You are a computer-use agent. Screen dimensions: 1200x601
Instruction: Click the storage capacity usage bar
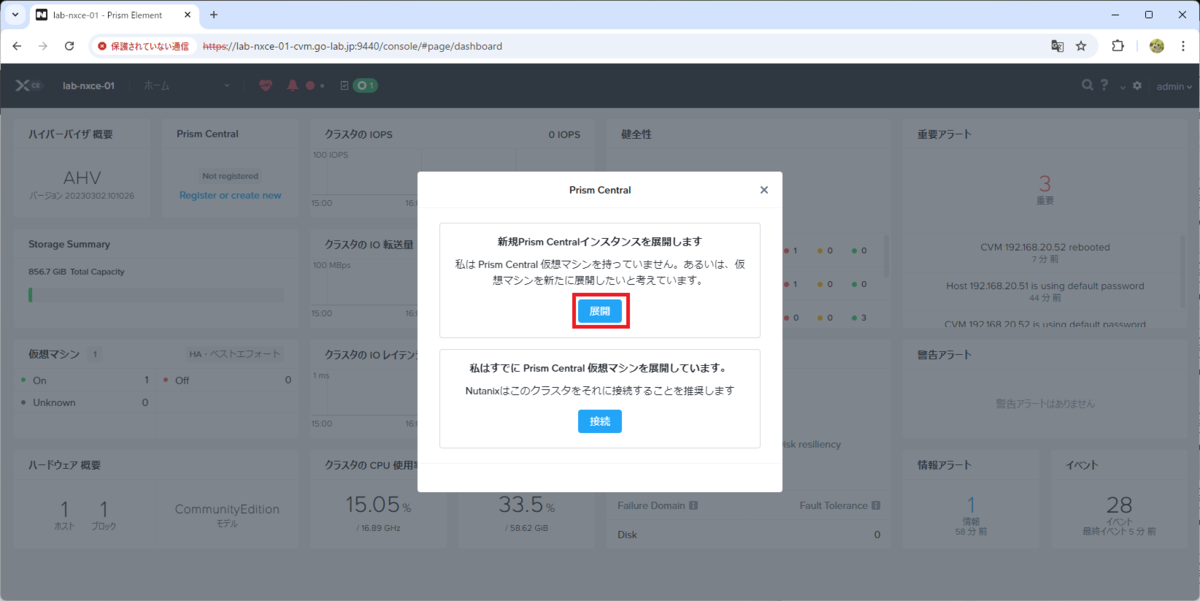[156, 295]
